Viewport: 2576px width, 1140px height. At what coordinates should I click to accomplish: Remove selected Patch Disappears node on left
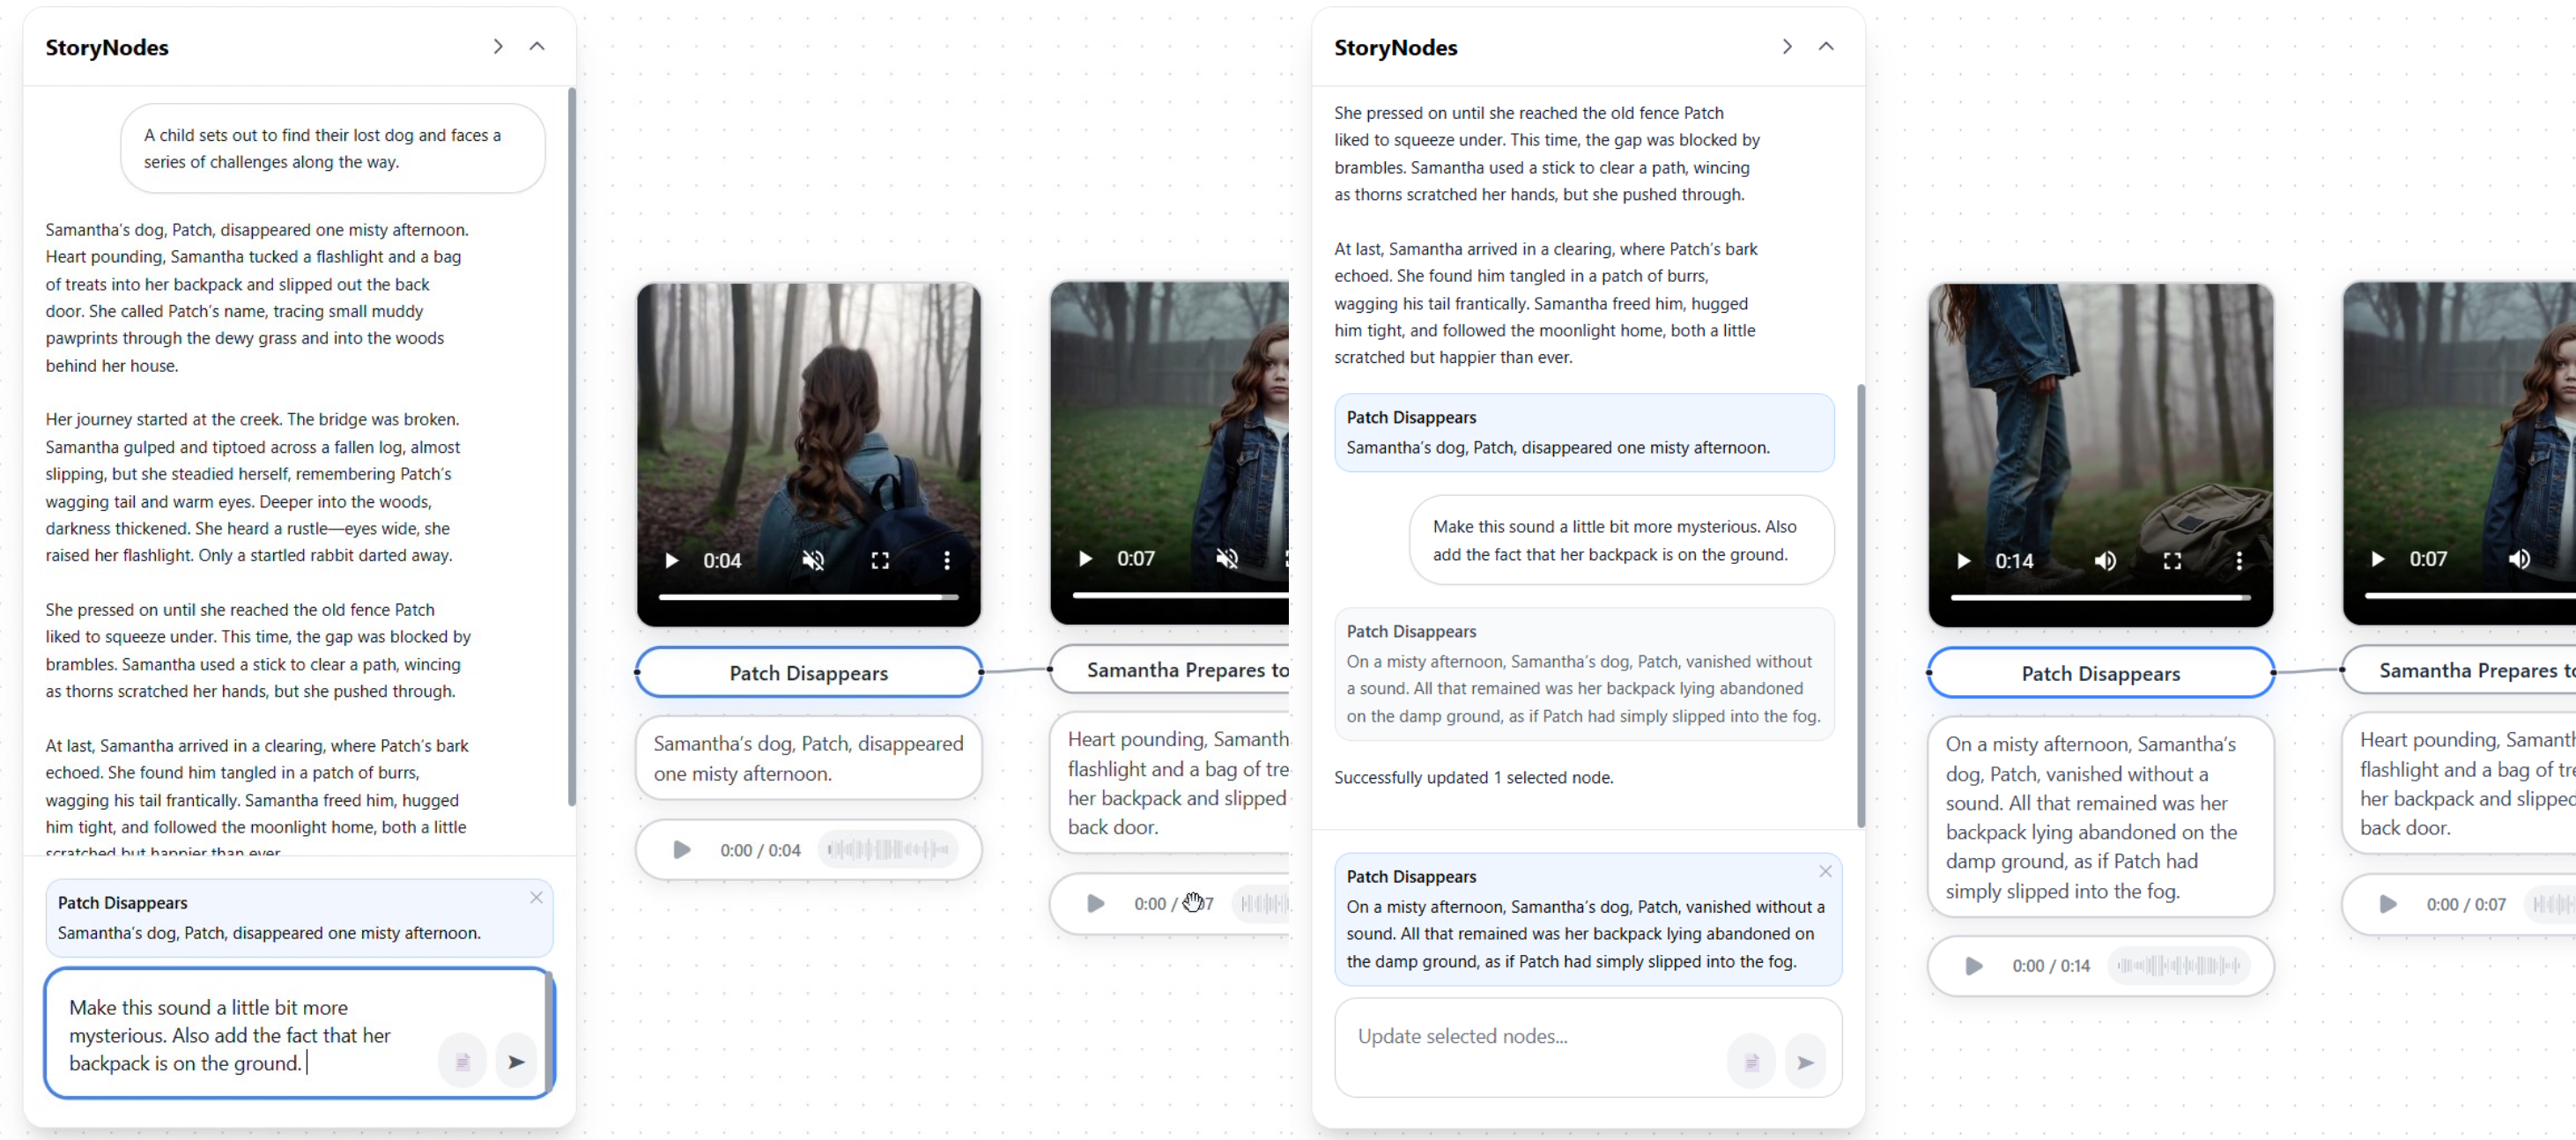tap(536, 897)
